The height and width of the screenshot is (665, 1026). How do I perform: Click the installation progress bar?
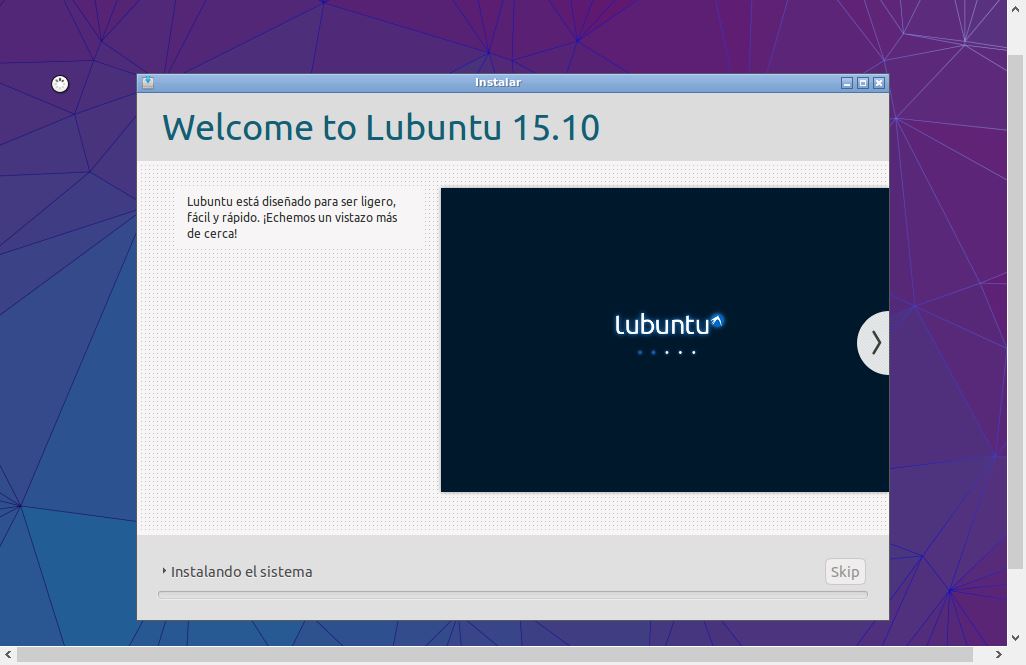(x=512, y=594)
